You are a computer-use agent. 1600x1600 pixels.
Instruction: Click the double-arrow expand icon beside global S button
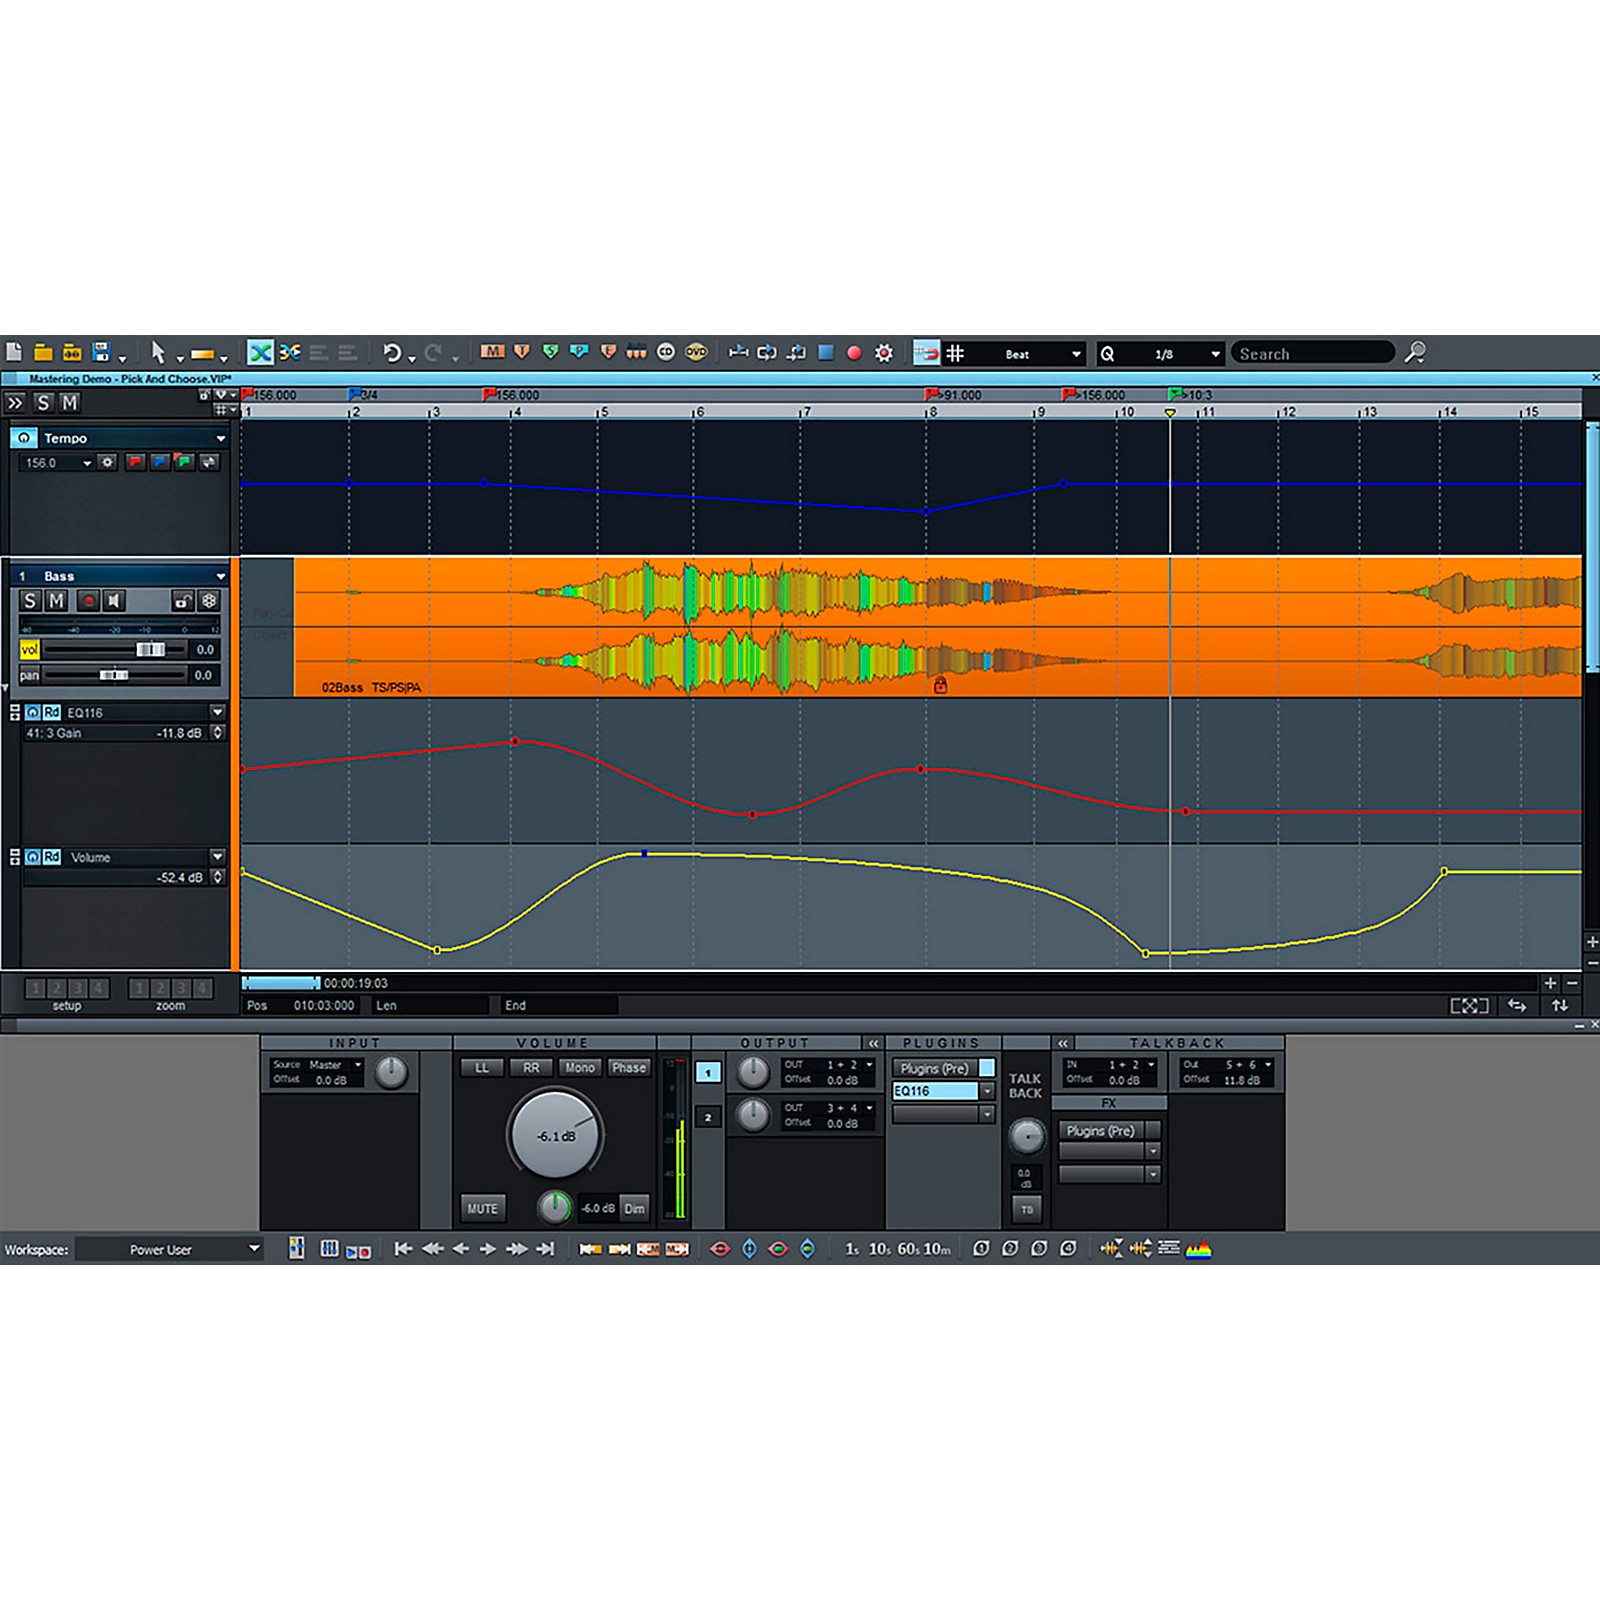pos(15,403)
